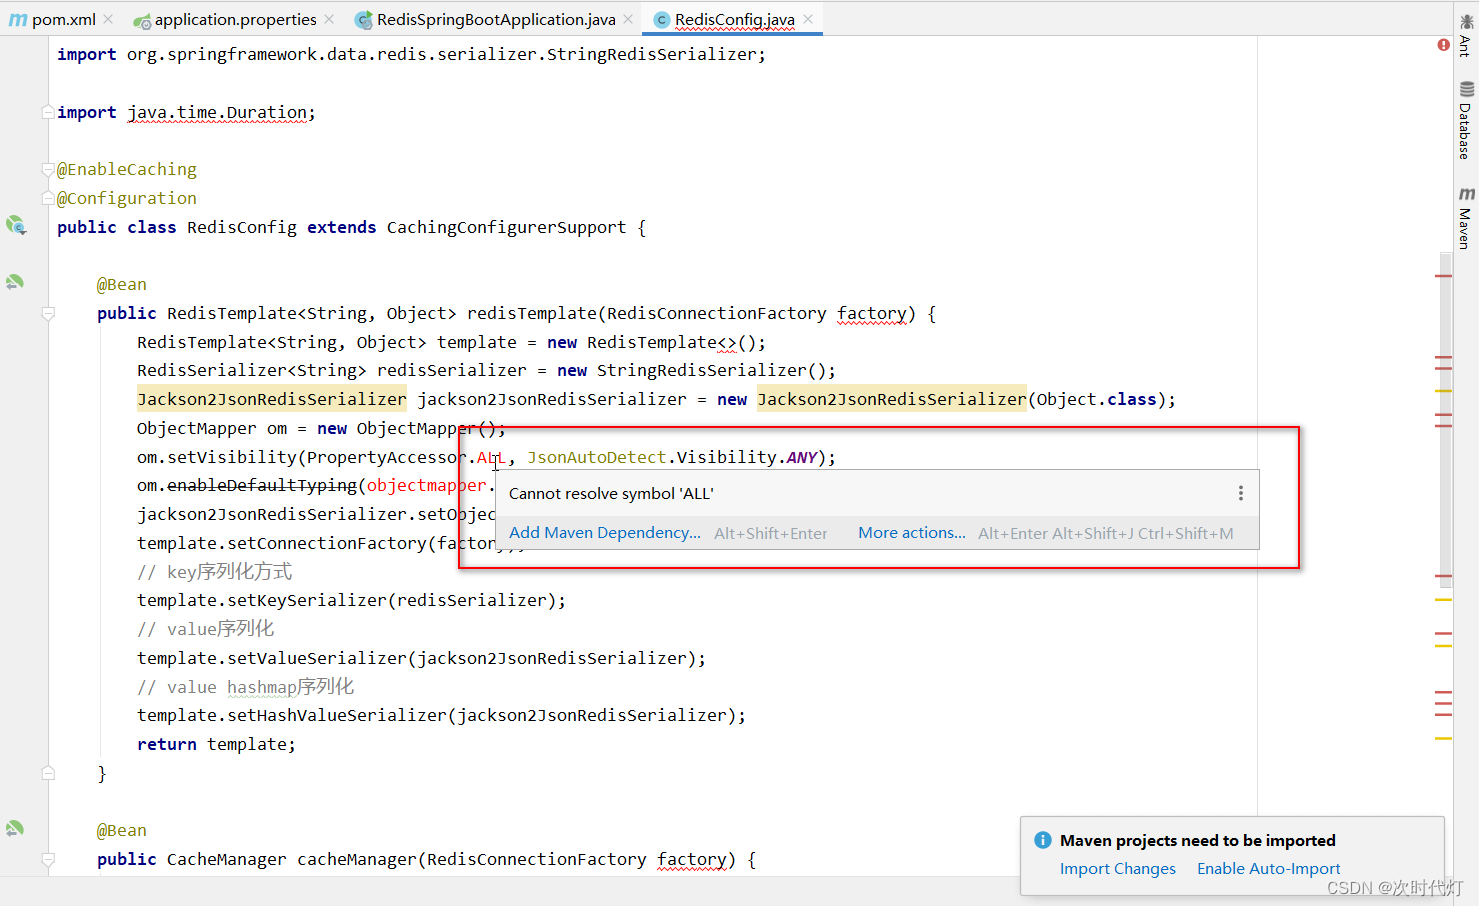Click the Add Maven Dependency link
The height and width of the screenshot is (906, 1479).
[604, 532]
